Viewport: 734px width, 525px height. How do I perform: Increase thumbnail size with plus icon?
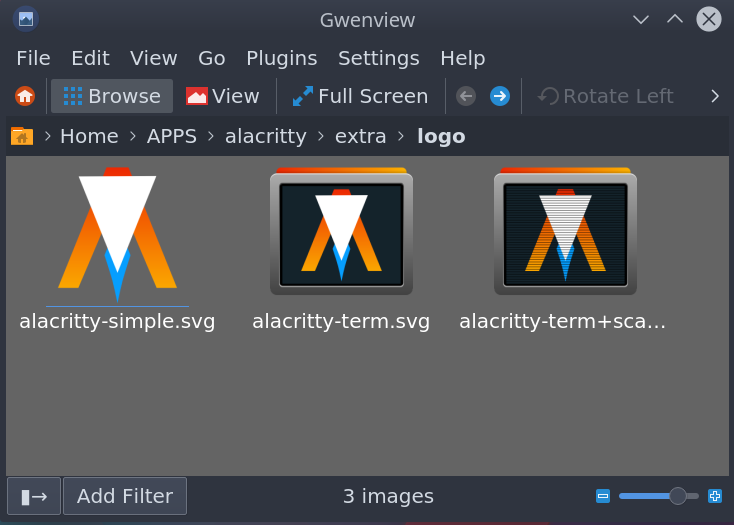coord(715,496)
